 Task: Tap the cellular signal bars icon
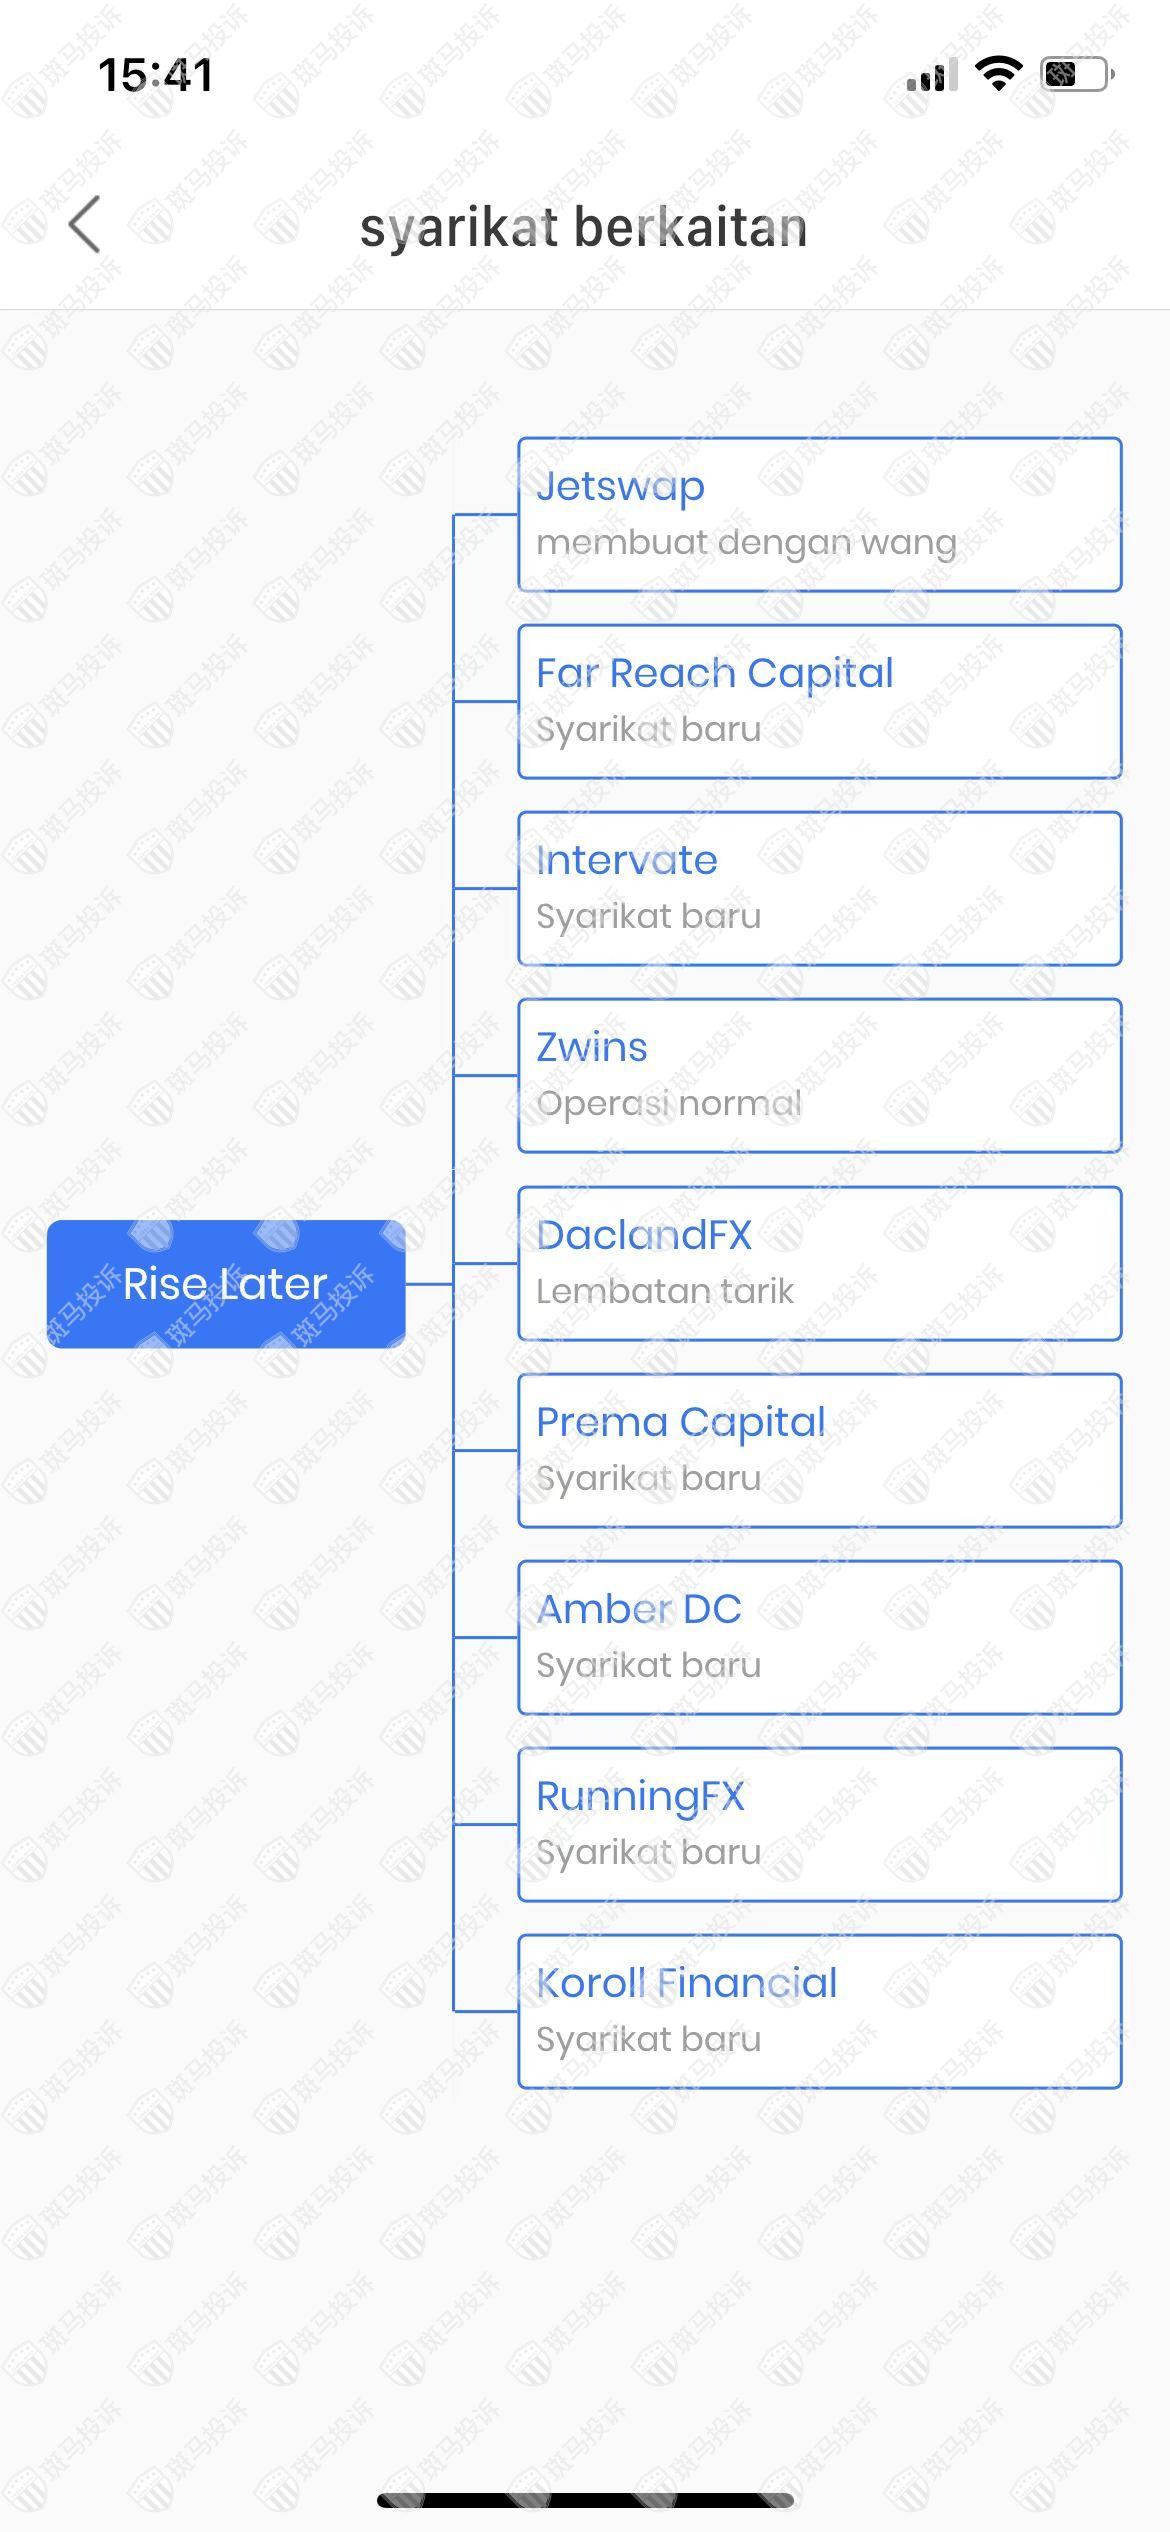(x=931, y=75)
